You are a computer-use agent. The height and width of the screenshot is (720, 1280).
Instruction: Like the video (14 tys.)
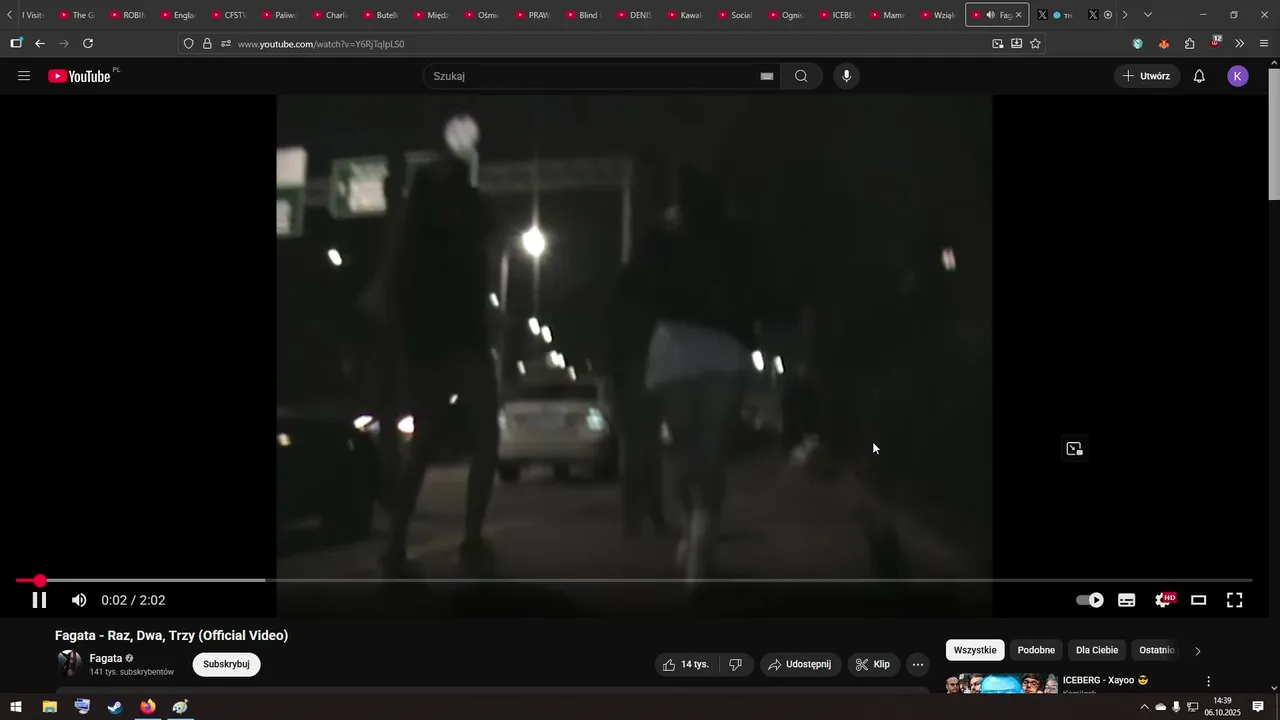click(687, 664)
